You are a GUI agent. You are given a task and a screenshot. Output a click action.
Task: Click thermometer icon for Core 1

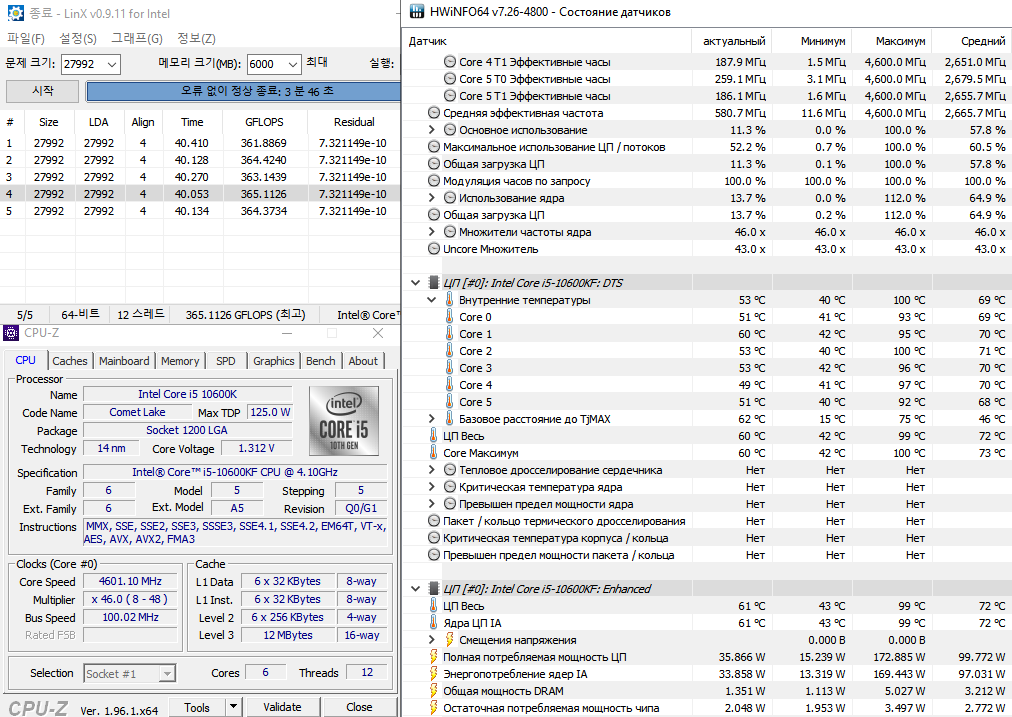(450, 334)
